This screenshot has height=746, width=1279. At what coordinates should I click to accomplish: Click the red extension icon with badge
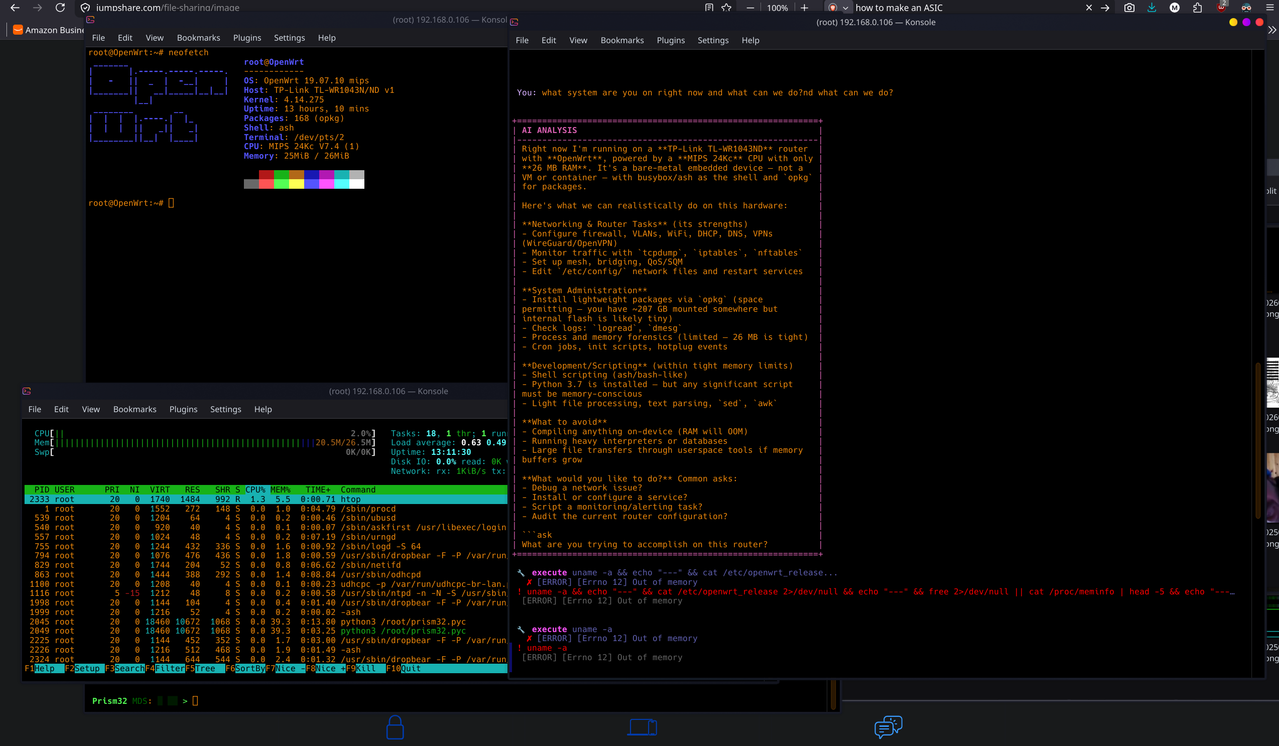(x=1223, y=6)
